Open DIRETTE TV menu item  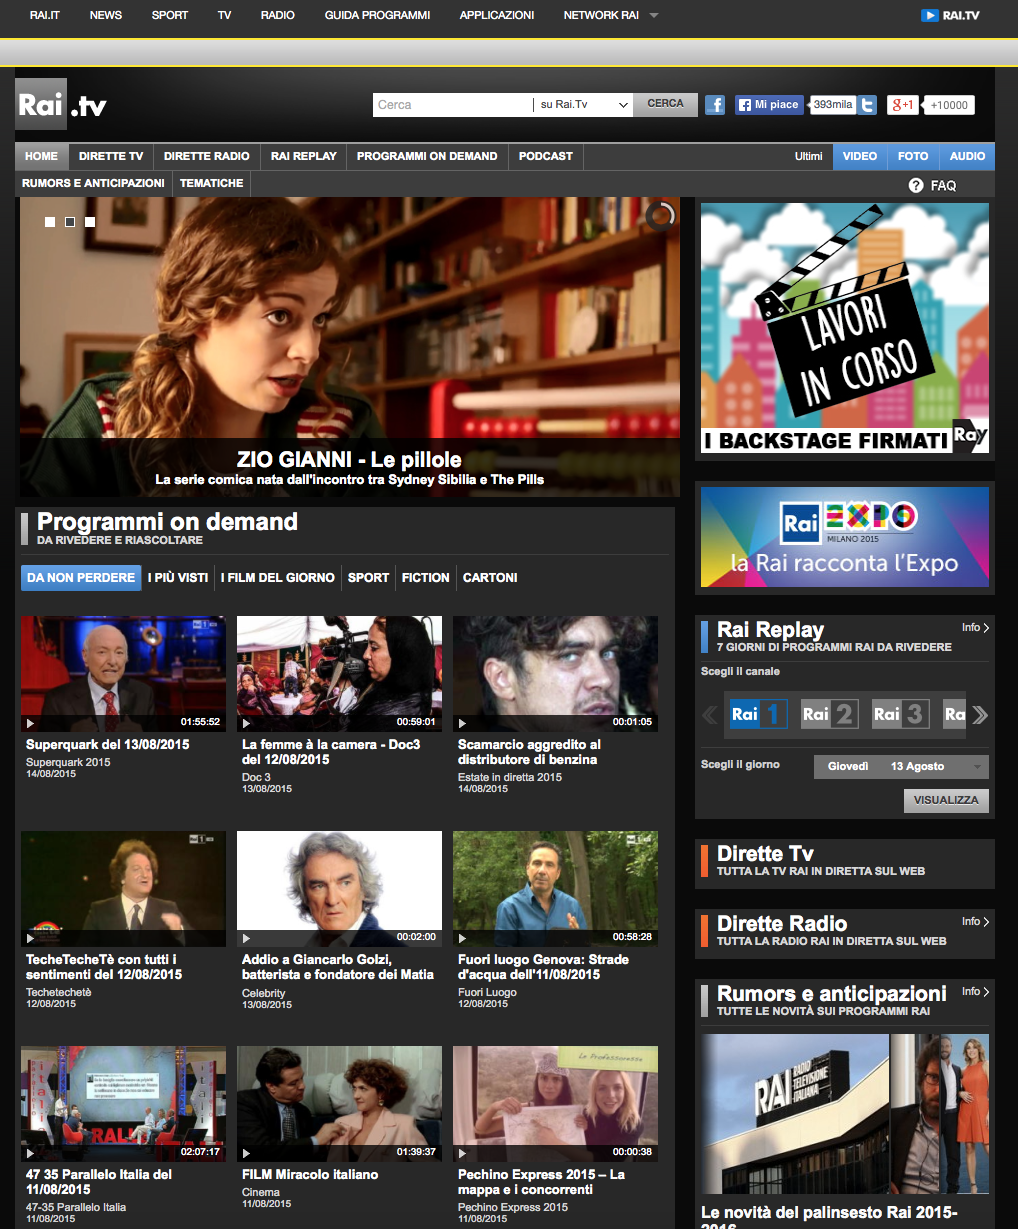pyautogui.click(x=111, y=157)
